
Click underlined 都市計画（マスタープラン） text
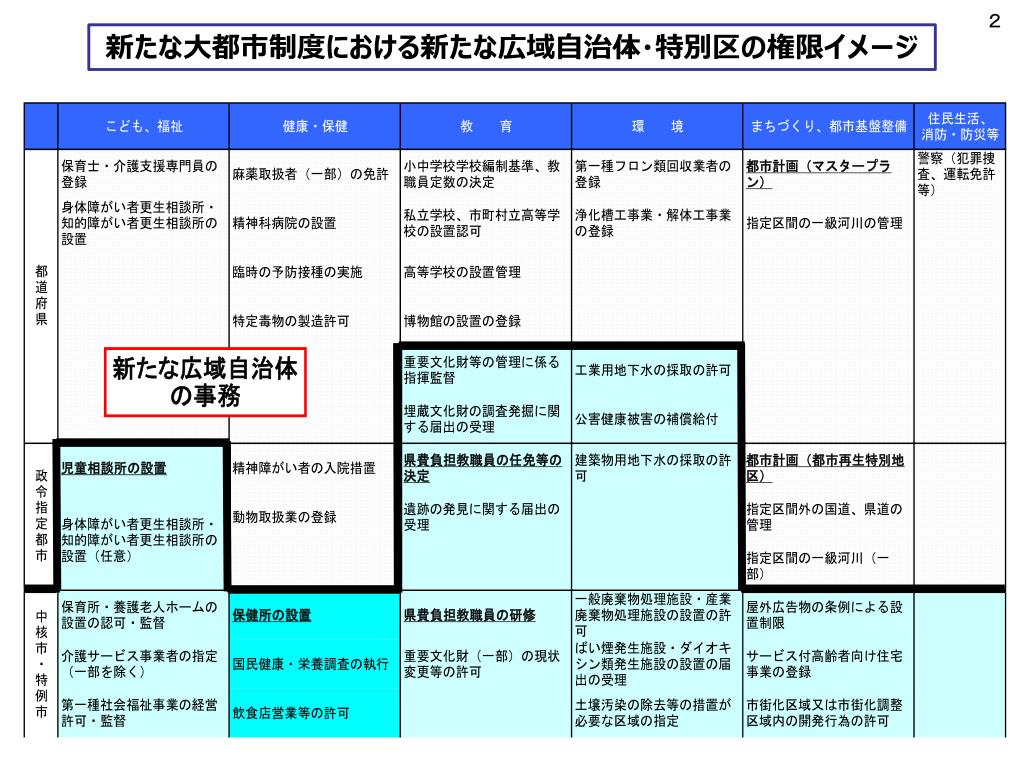(x=819, y=174)
